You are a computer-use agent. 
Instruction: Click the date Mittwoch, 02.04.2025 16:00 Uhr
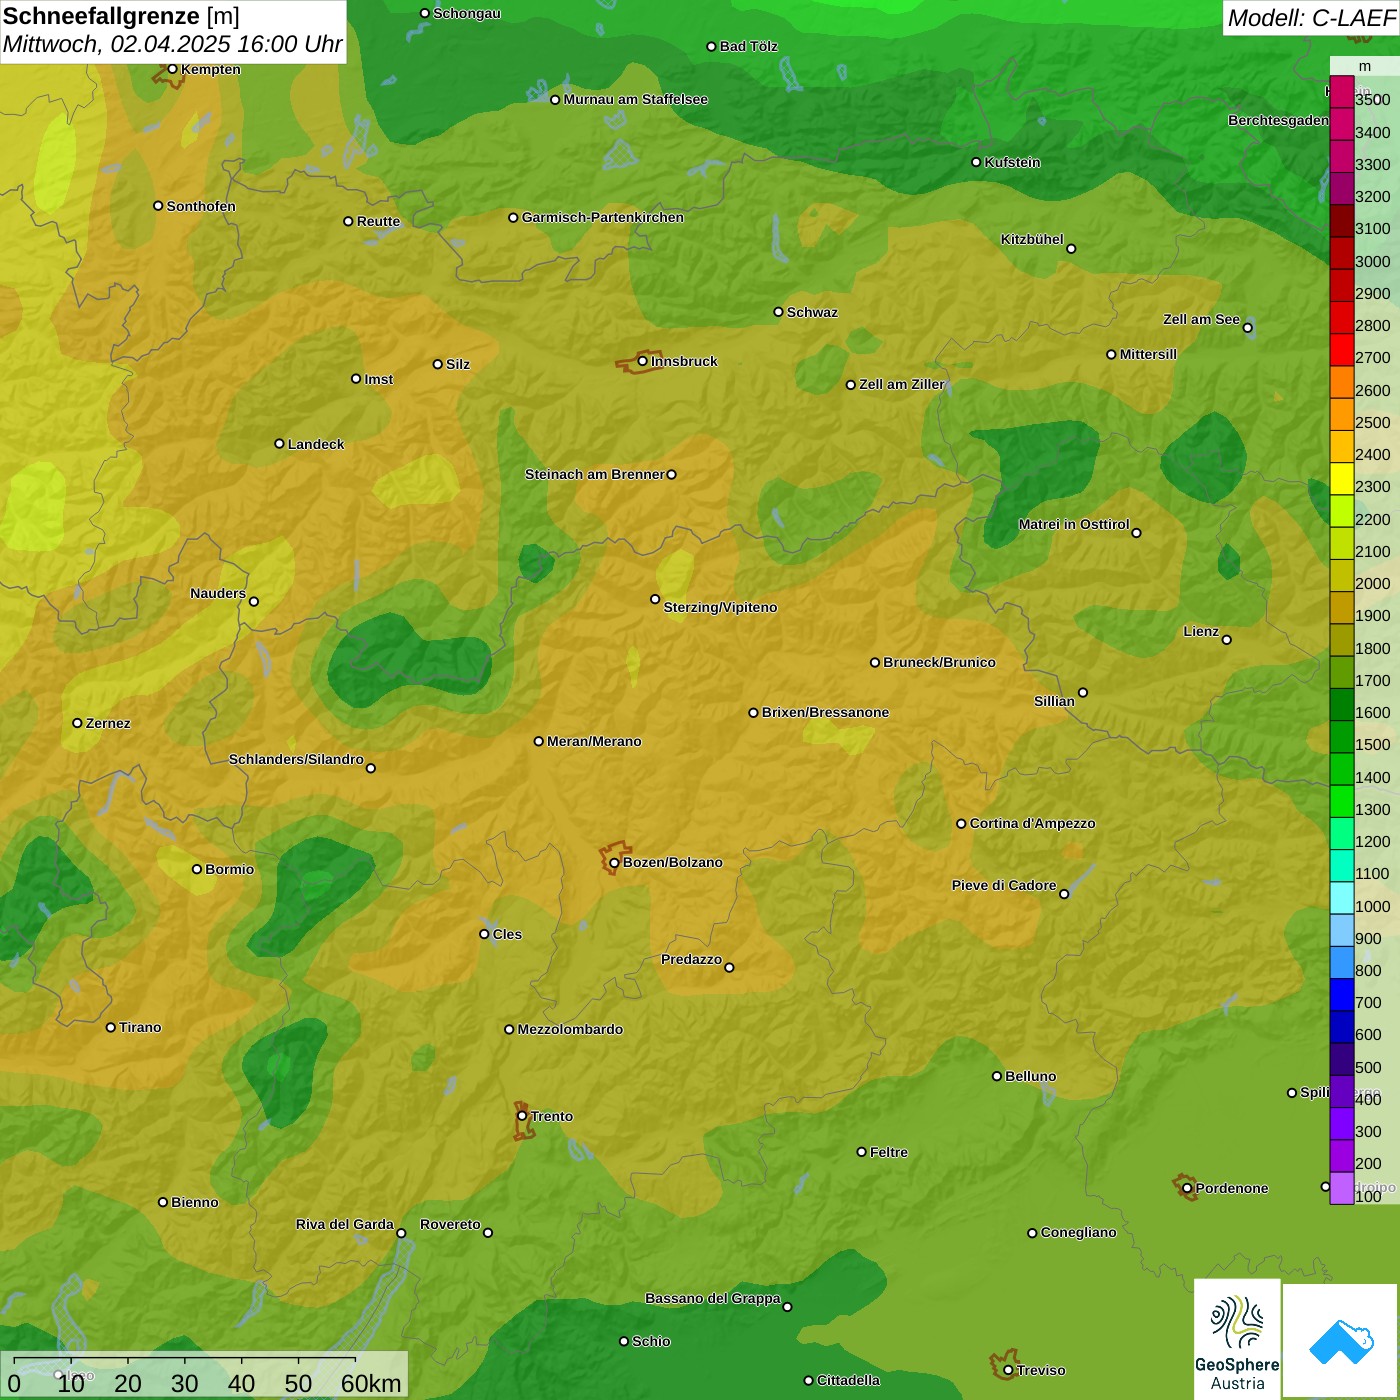coord(173,45)
